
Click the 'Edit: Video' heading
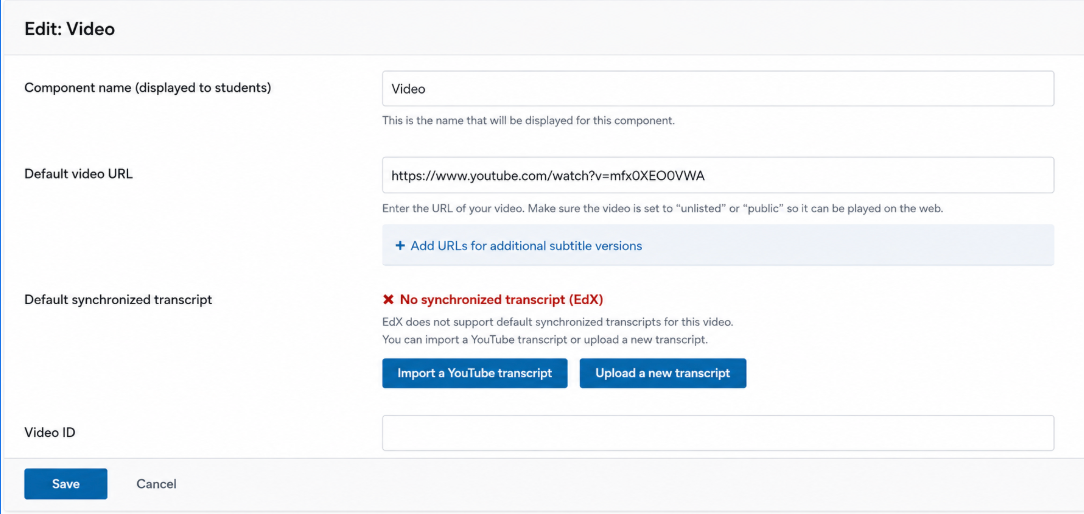point(69,29)
